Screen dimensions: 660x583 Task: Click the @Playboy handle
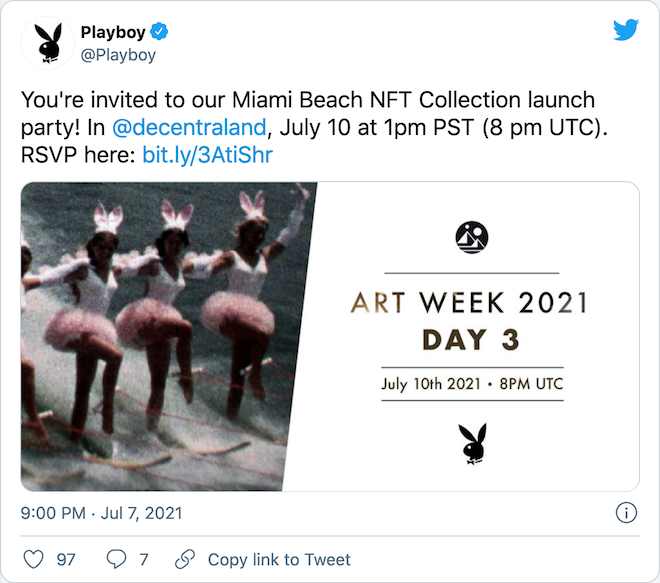118,55
